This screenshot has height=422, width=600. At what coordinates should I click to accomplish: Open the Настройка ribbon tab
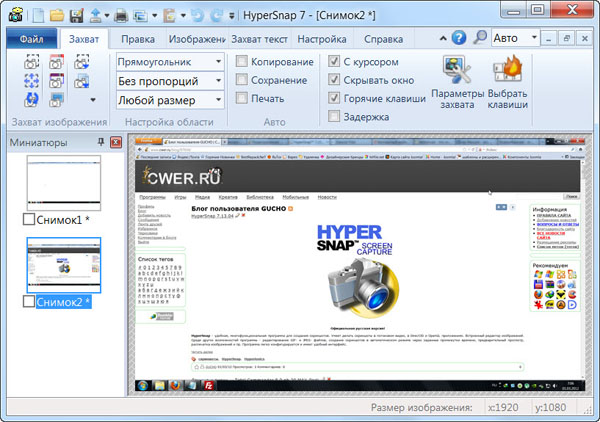[322, 39]
